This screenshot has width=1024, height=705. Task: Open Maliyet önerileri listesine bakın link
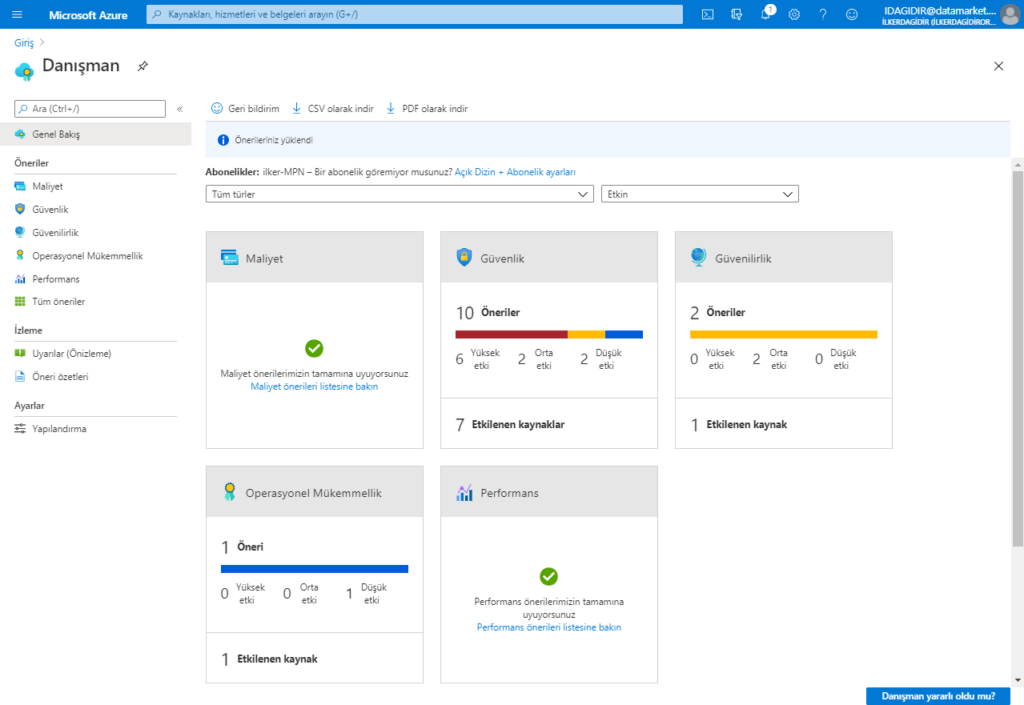tap(314, 386)
